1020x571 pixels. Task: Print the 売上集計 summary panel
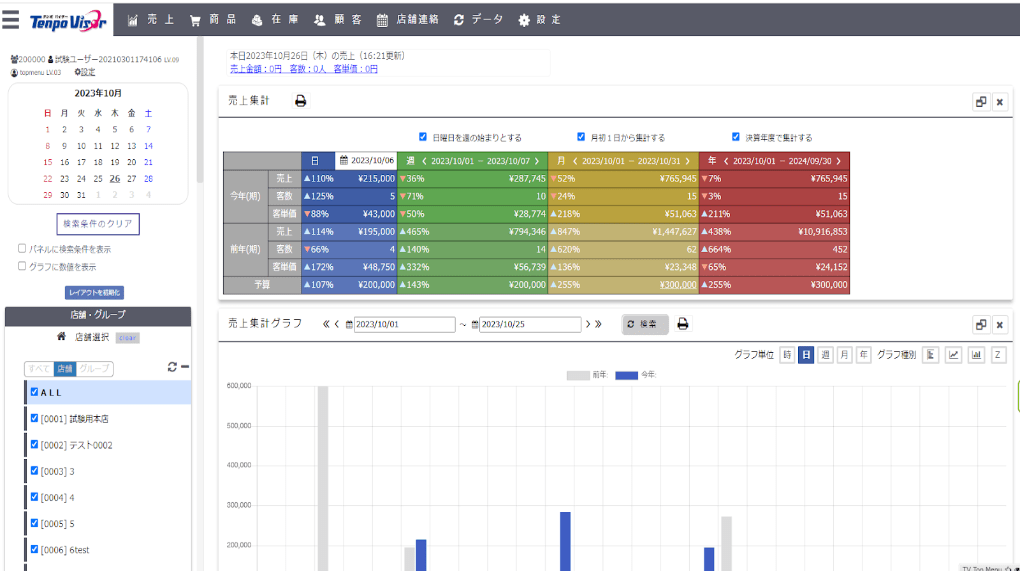tap(300, 101)
